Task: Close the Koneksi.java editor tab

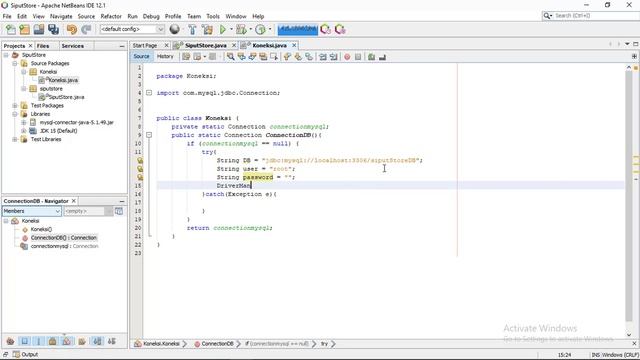Action: pos(294,45)
